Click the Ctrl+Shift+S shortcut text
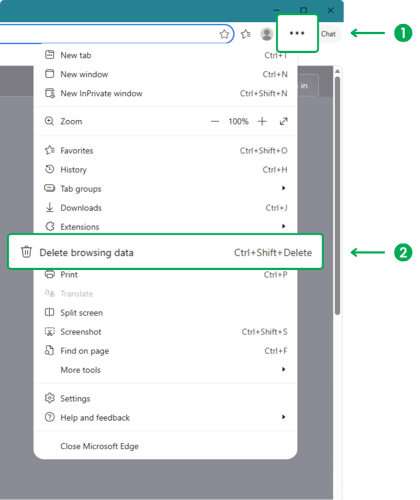 [x=264, y=332]
